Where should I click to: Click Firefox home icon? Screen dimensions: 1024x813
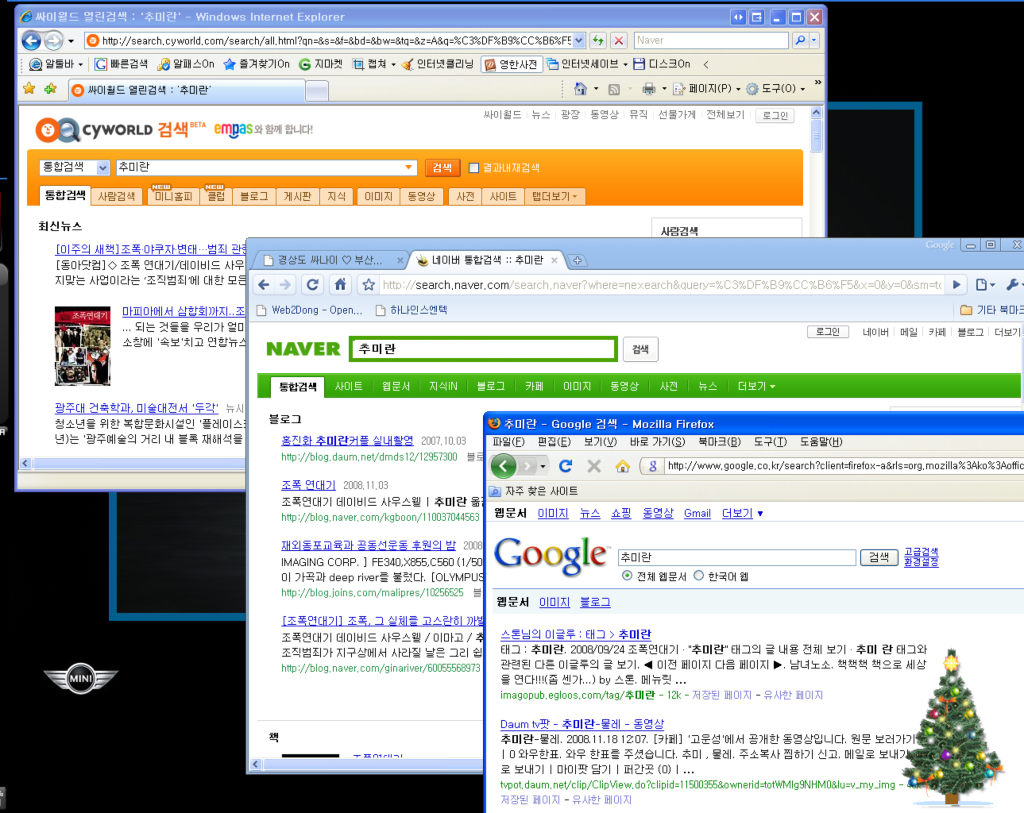622,466
